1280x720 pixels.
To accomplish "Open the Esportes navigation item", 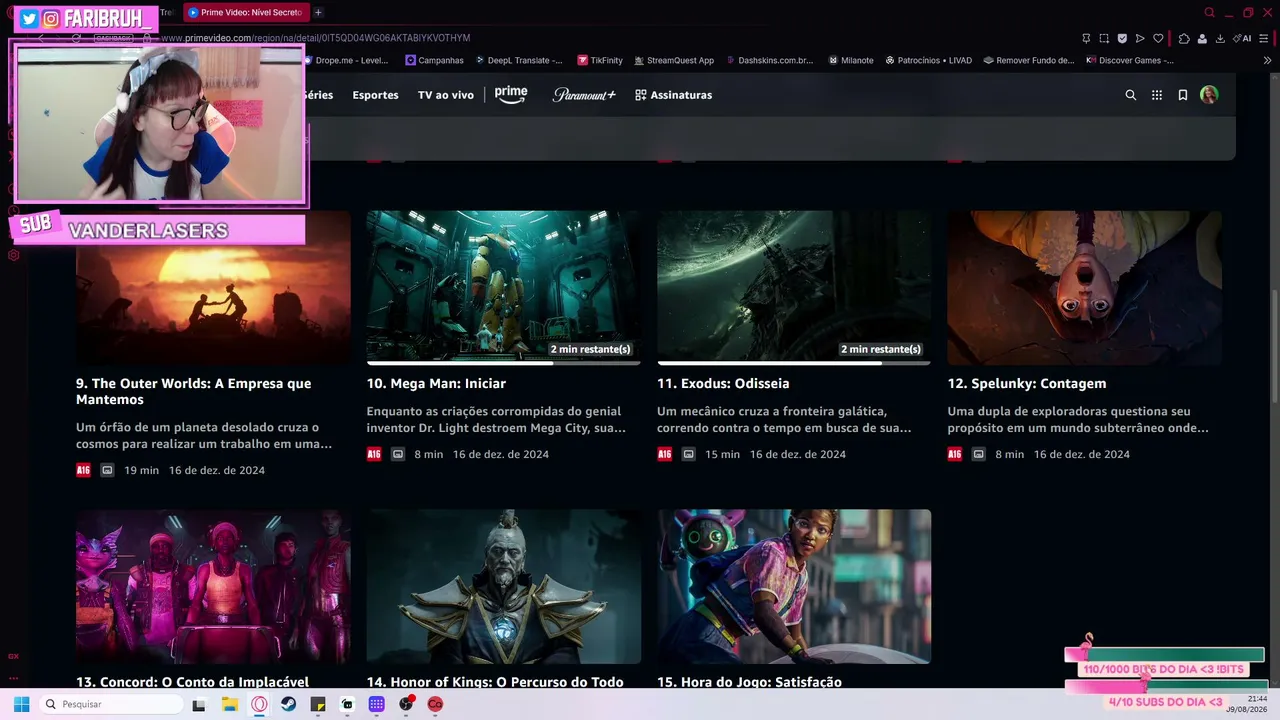I will 375,95.
